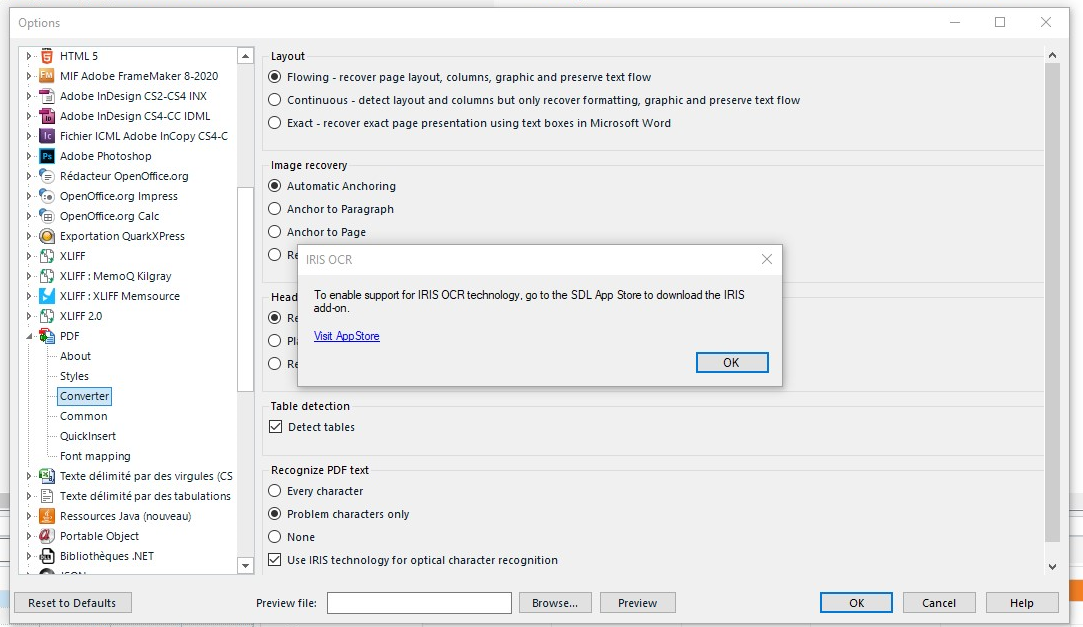The image size is (1083, 627).
Task: Click the OpenOffice.org Impress icon
Action: coord(47,196)
